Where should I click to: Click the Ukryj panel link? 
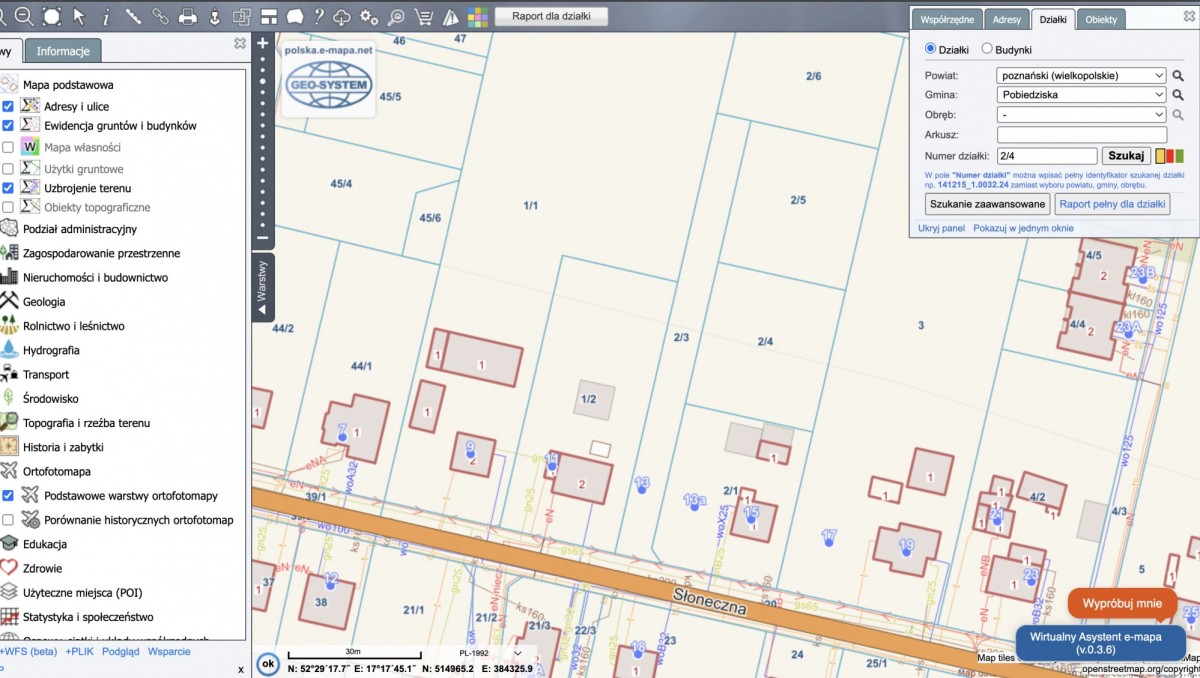point(941,228)
